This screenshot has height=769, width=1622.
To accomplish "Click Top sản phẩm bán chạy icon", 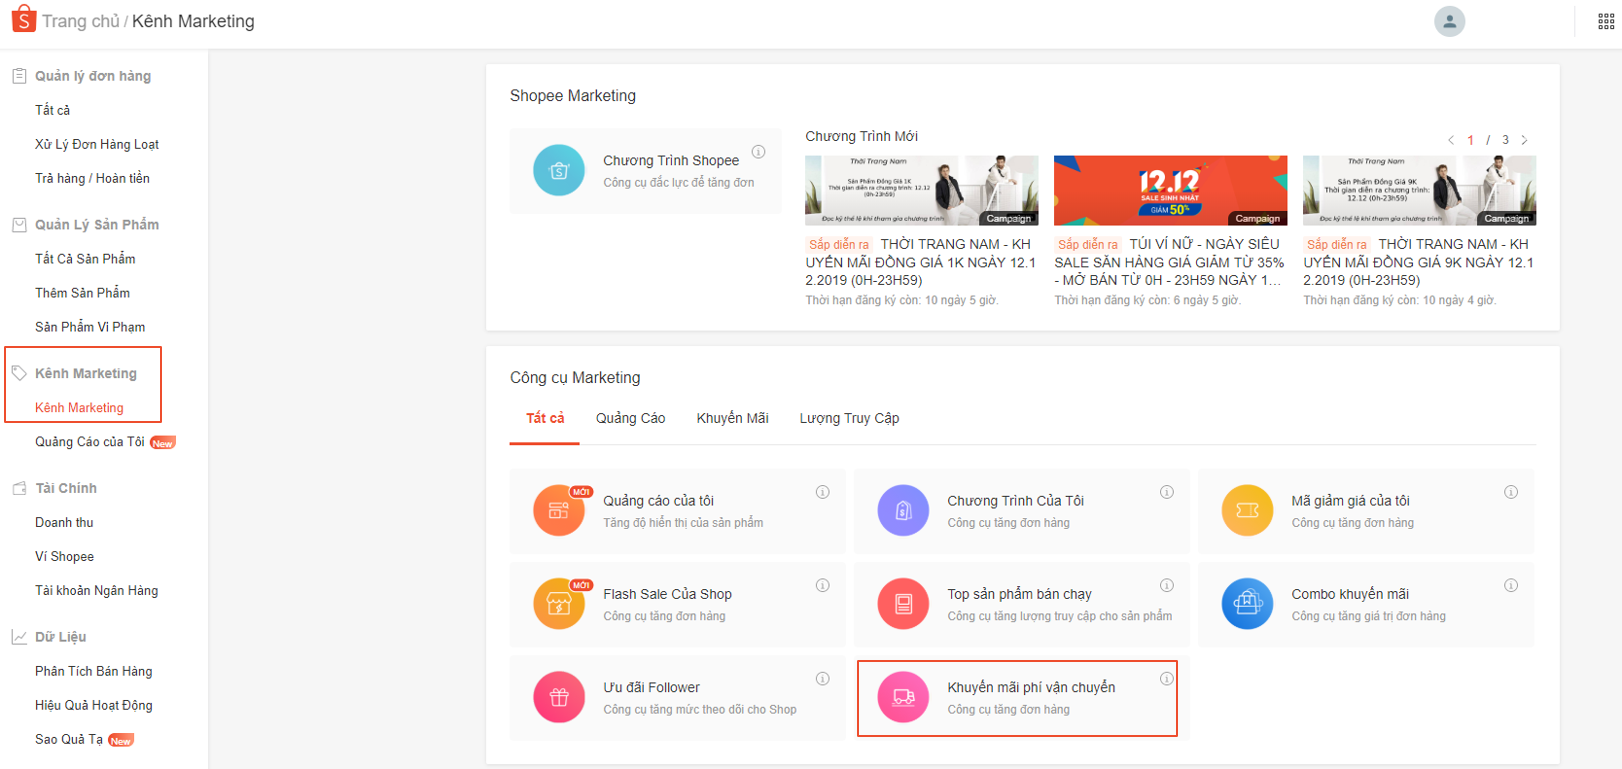I will [x=903, y=604].
